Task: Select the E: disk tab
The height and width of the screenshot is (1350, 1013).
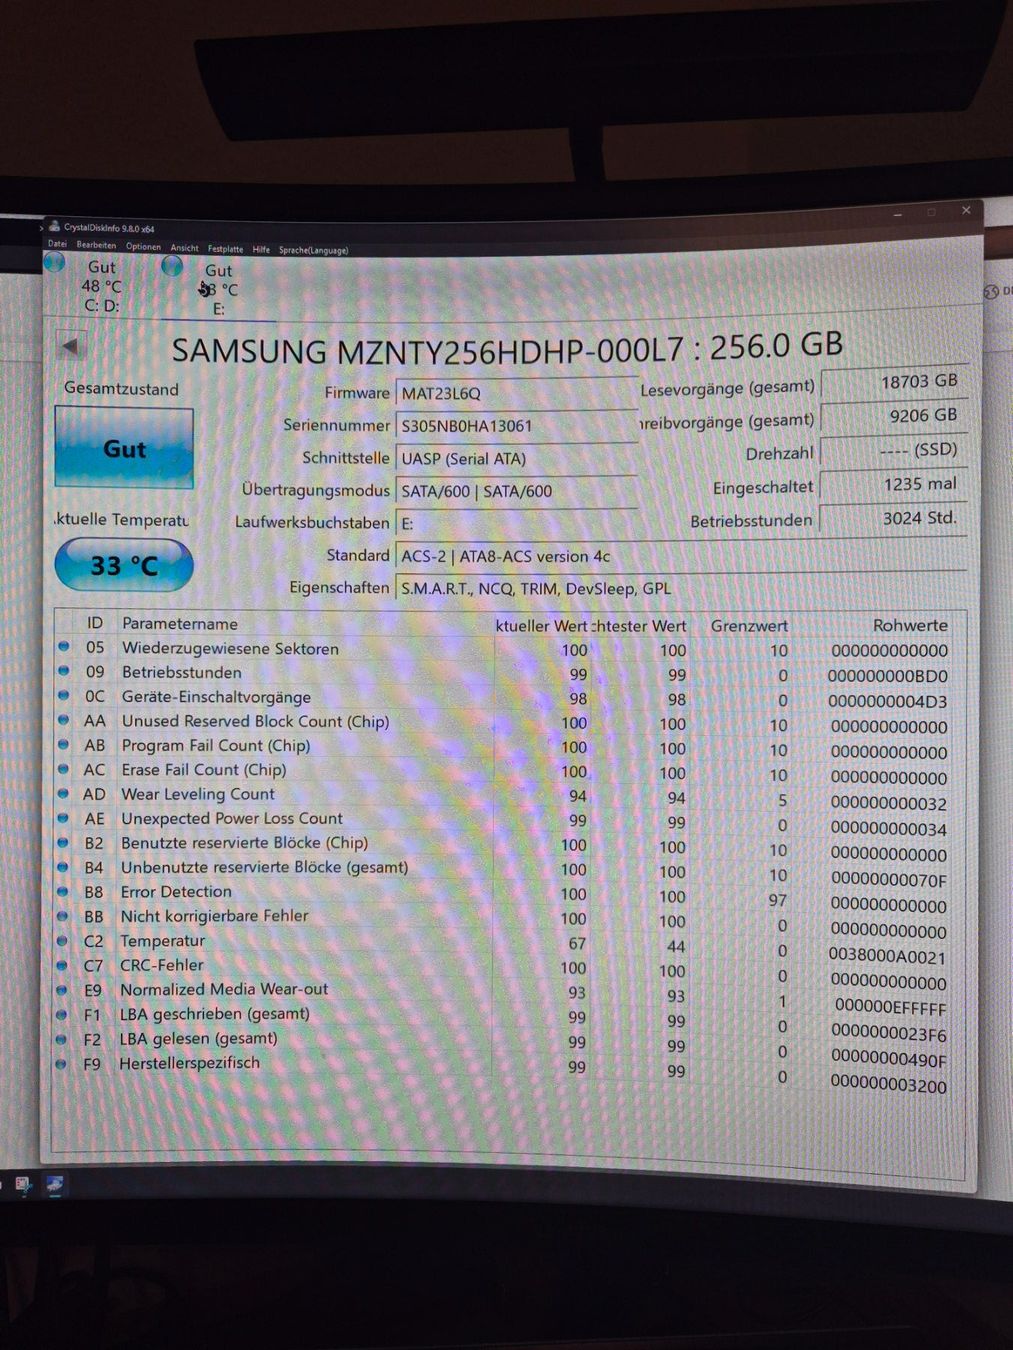Action: [x=217, y=288]
